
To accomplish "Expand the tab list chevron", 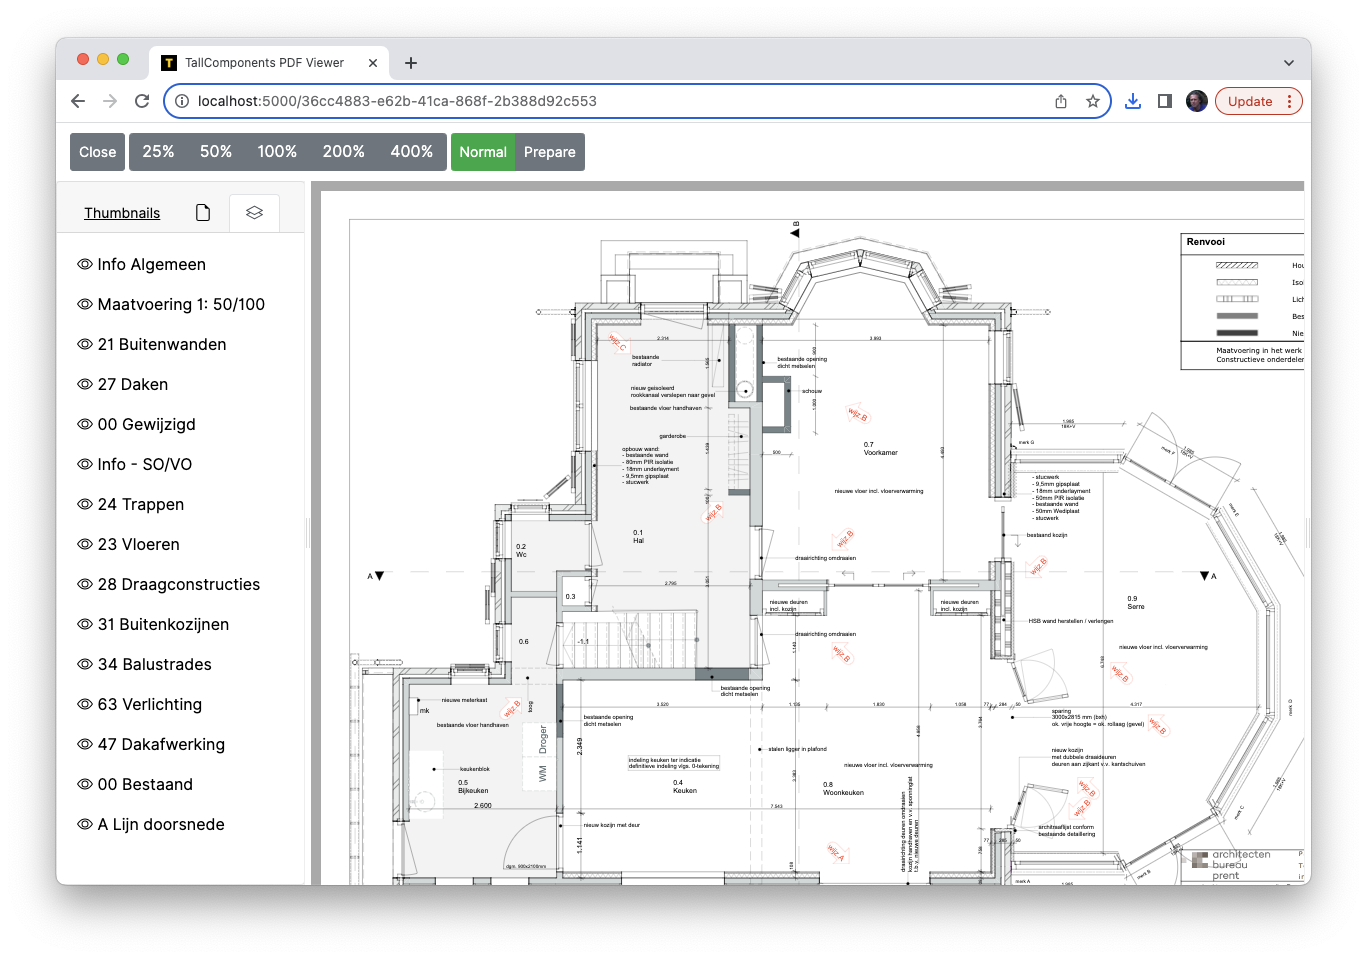I will pos(1289,62).
